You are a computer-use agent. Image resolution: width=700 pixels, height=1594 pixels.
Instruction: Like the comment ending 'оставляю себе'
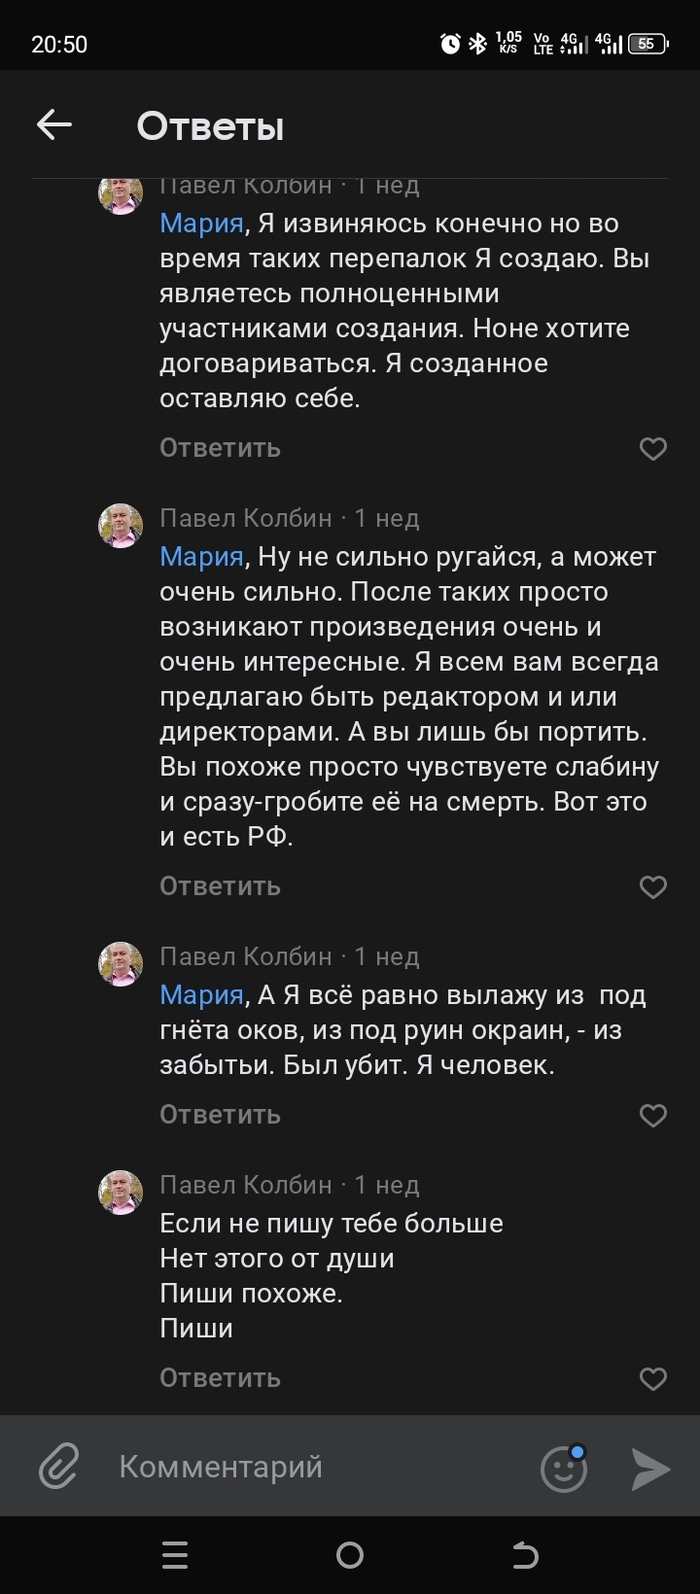pos(653,449)
